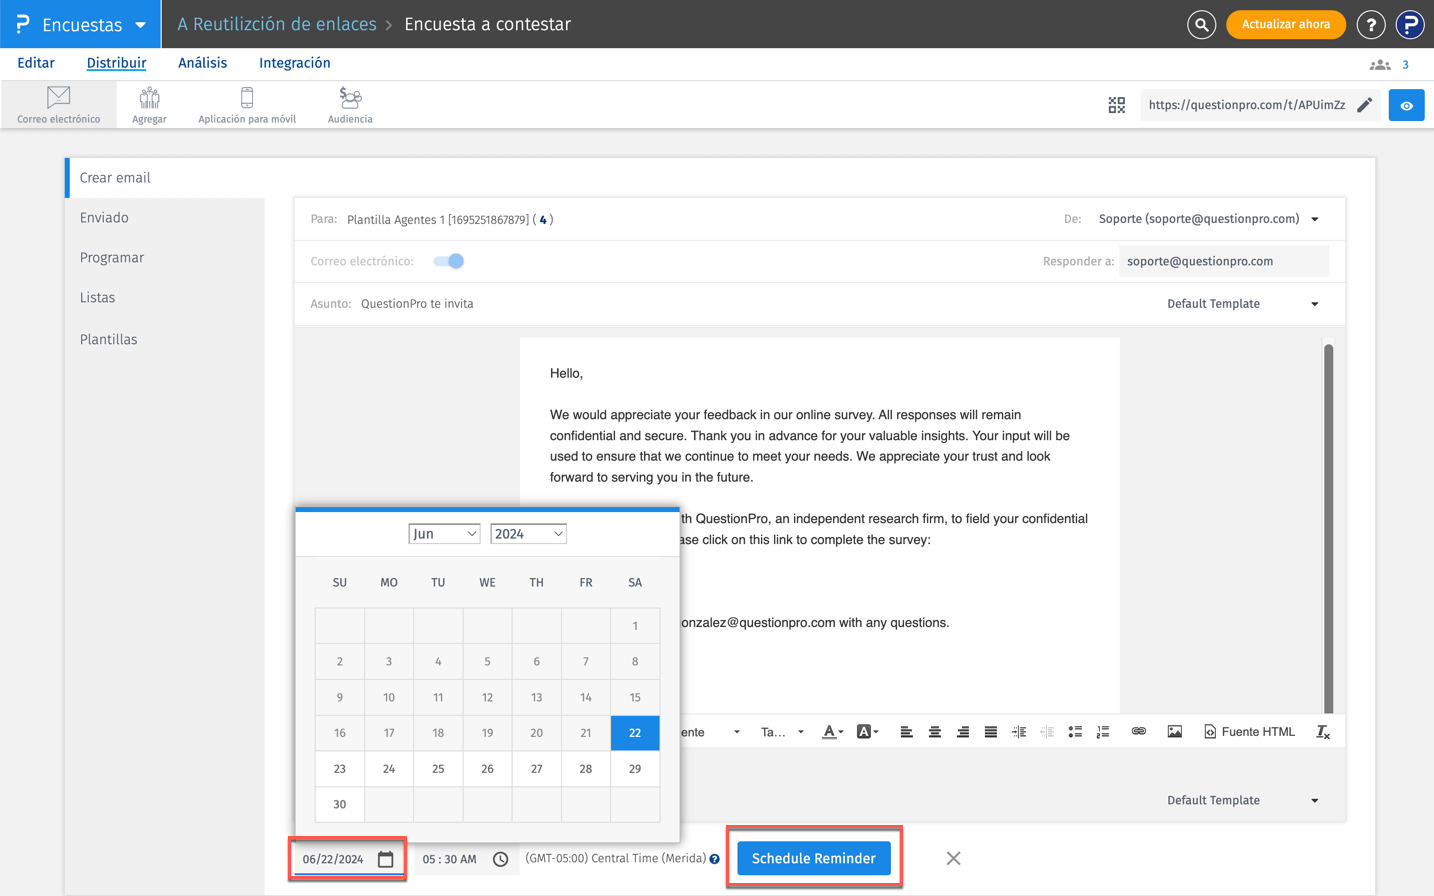Align text left in editor toolbar

(906, 732)
